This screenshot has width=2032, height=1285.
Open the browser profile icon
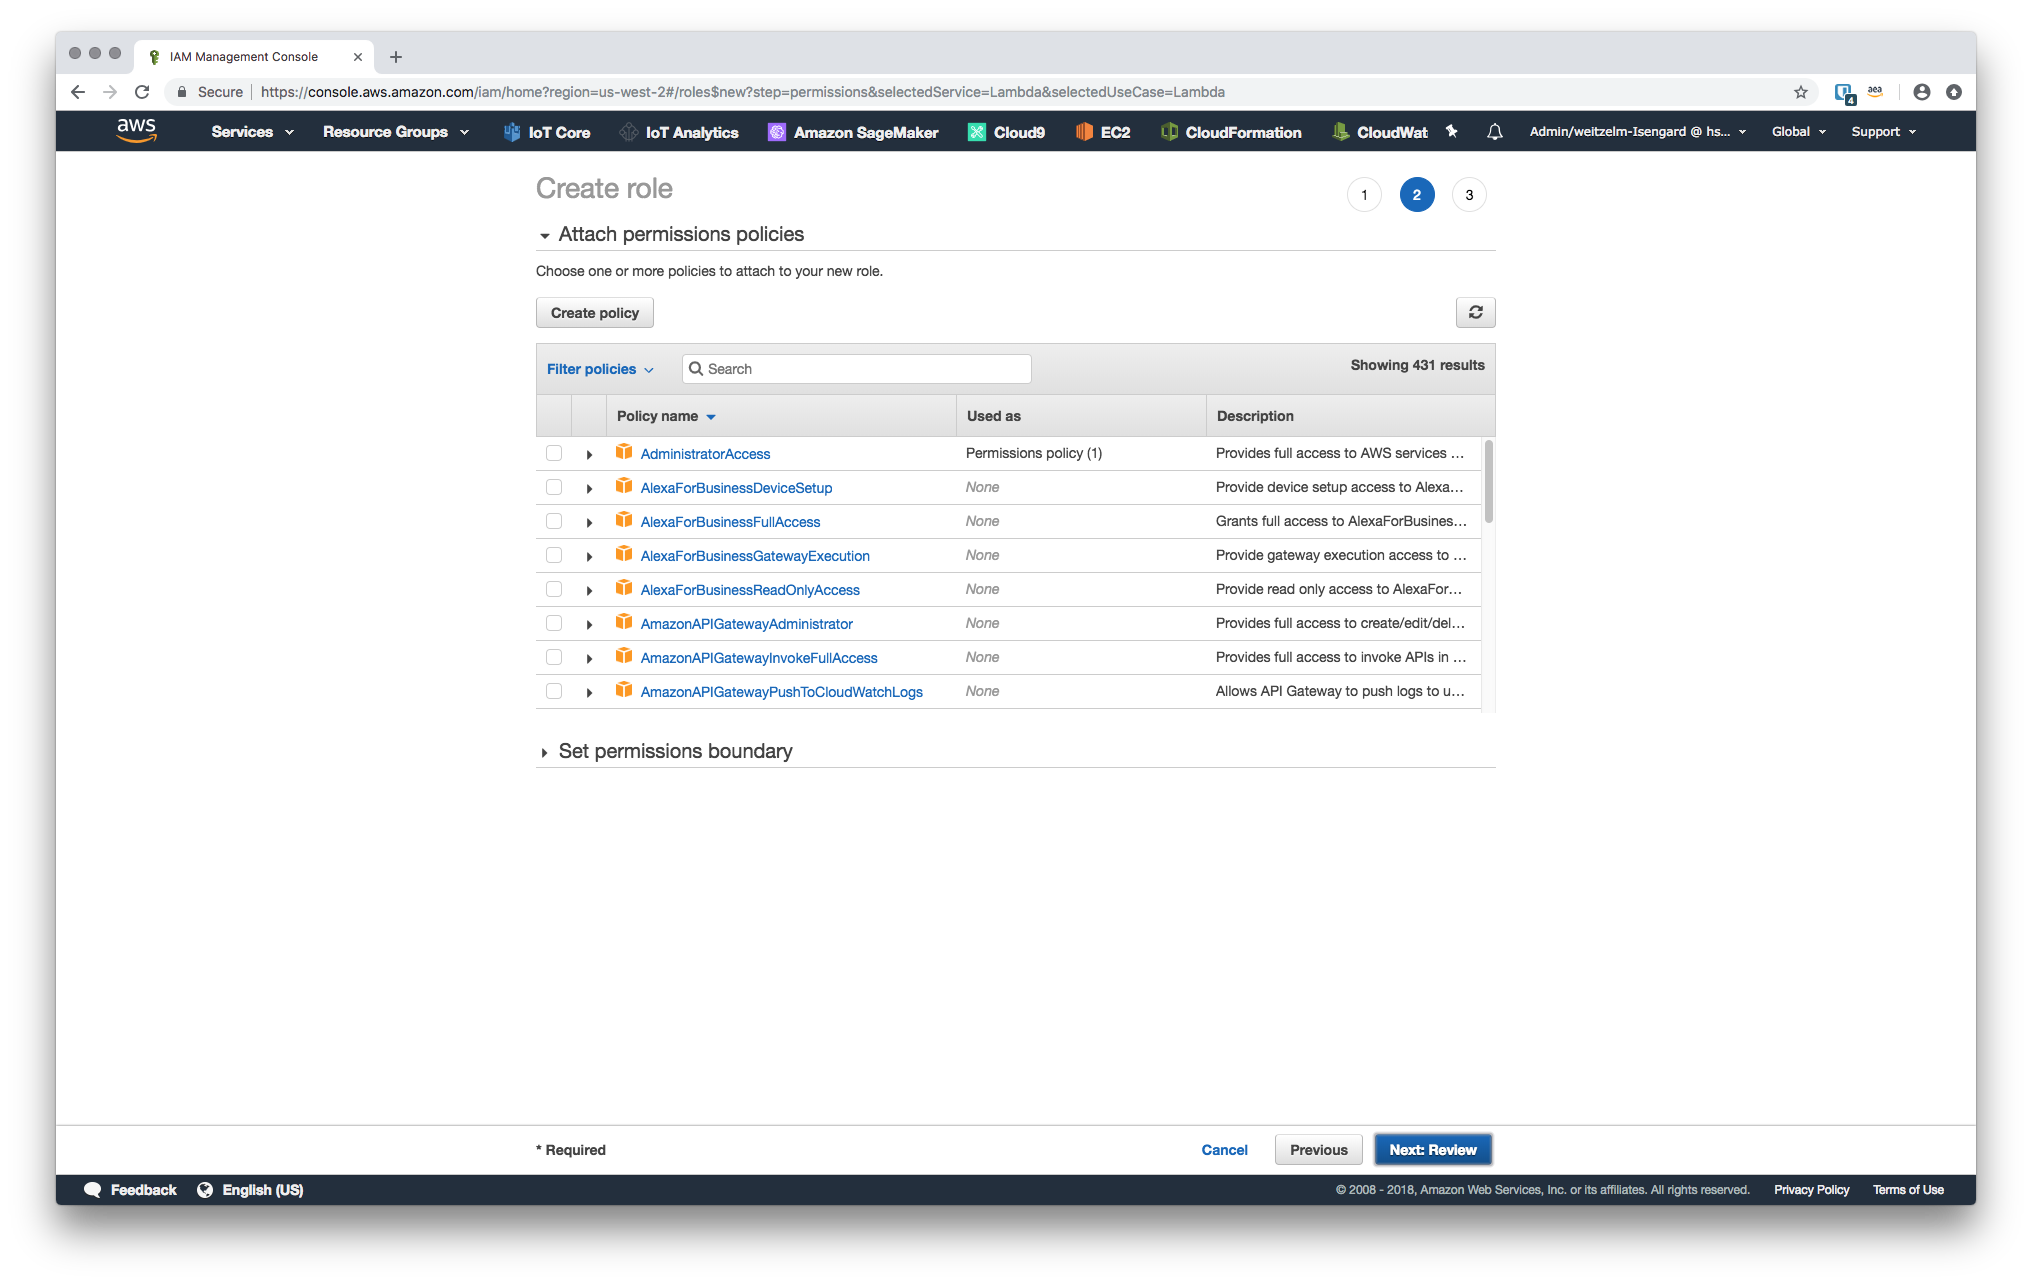tap(1922, 92)
